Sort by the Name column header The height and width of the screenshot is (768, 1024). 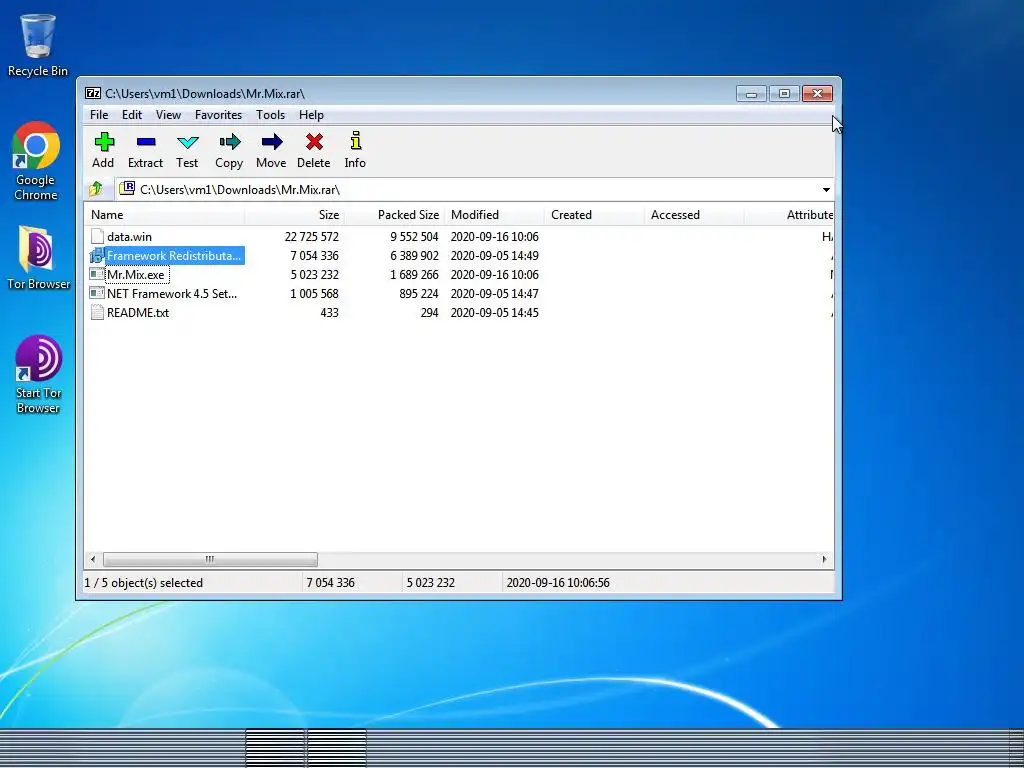tap(165, 215)
